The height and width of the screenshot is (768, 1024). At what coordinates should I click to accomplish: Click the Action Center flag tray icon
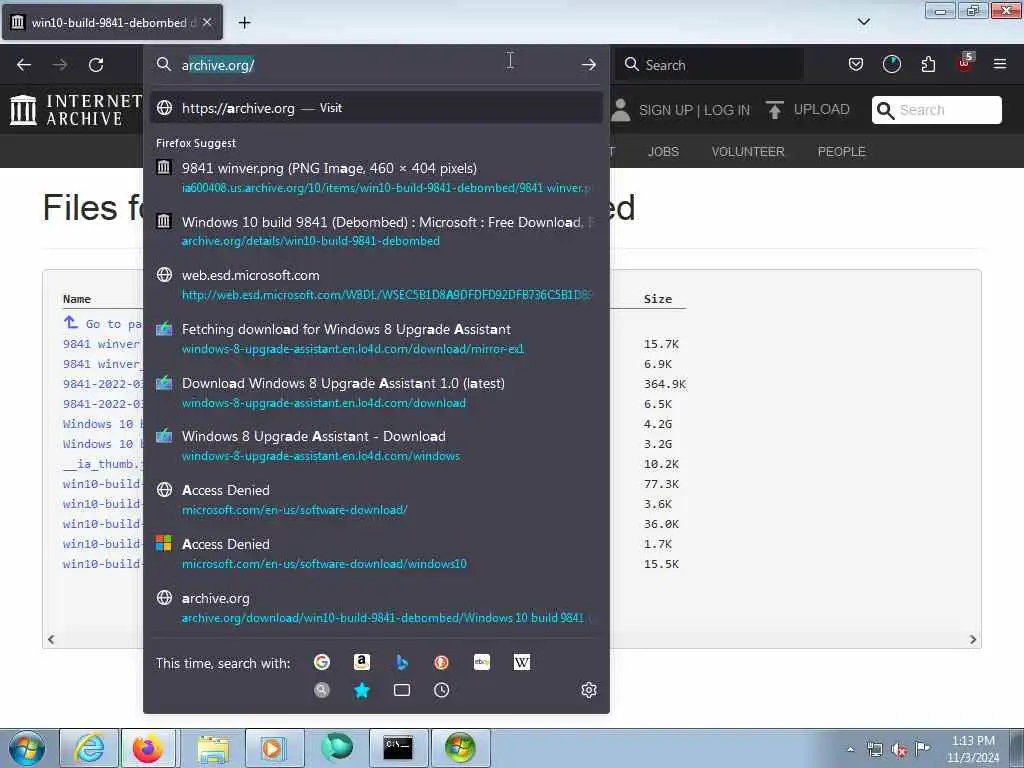(922, 748)
